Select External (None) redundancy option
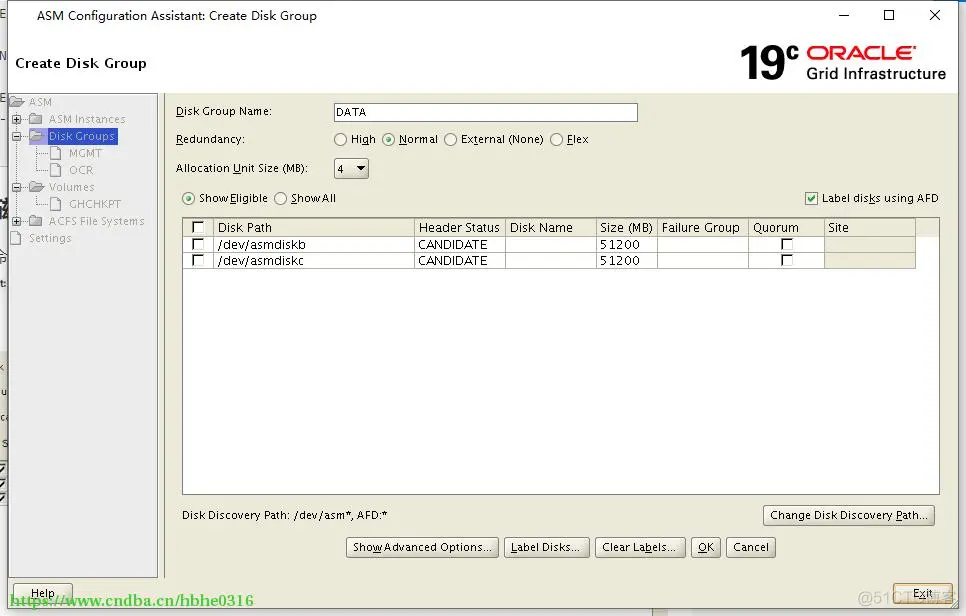966x616 pixels. point(450,140)
